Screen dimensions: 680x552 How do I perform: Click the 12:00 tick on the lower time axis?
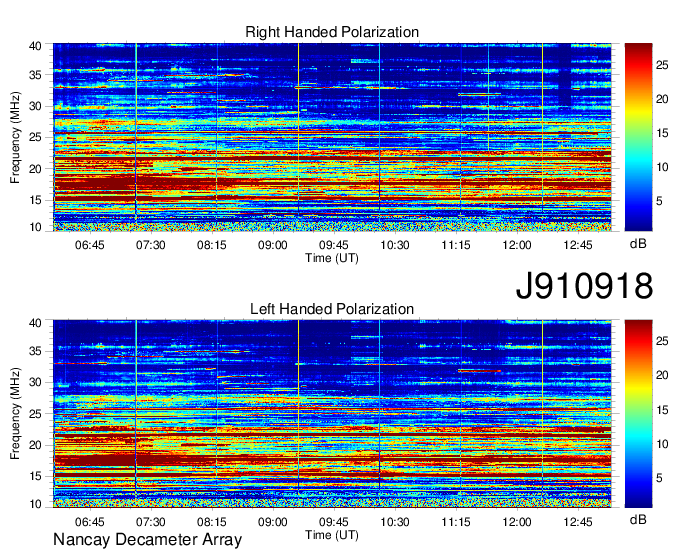[x=517, y=522]
